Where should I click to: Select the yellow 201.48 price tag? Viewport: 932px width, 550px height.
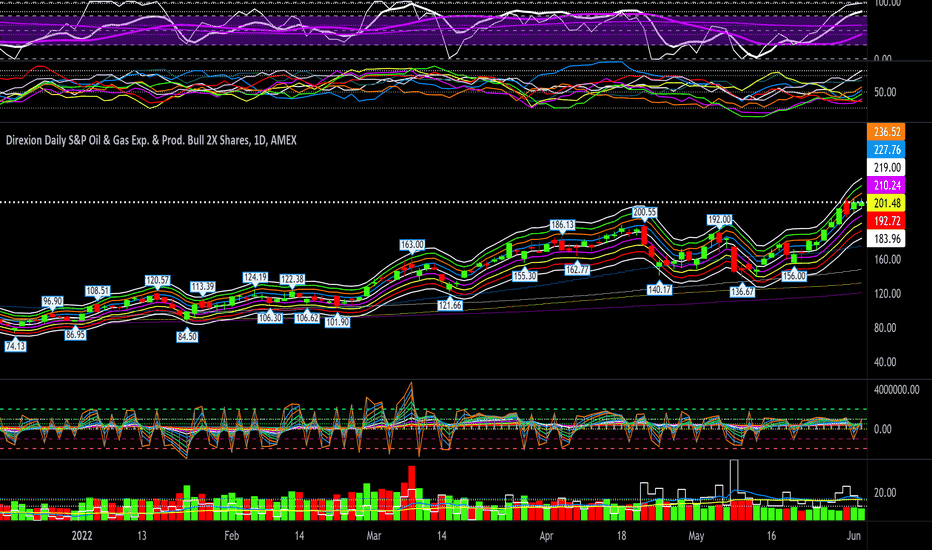(886, 203)
